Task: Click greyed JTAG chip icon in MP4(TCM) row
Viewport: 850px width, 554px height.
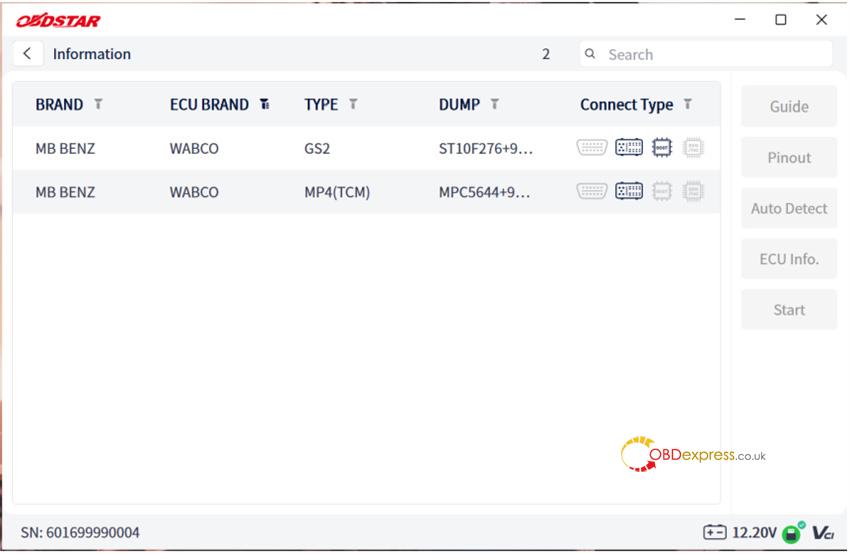Action: pos(693,191)
